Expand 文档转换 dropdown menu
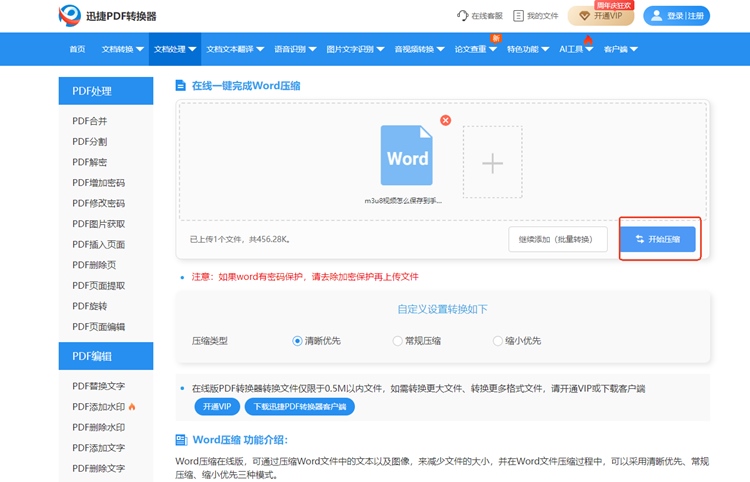 coord(122,49)
